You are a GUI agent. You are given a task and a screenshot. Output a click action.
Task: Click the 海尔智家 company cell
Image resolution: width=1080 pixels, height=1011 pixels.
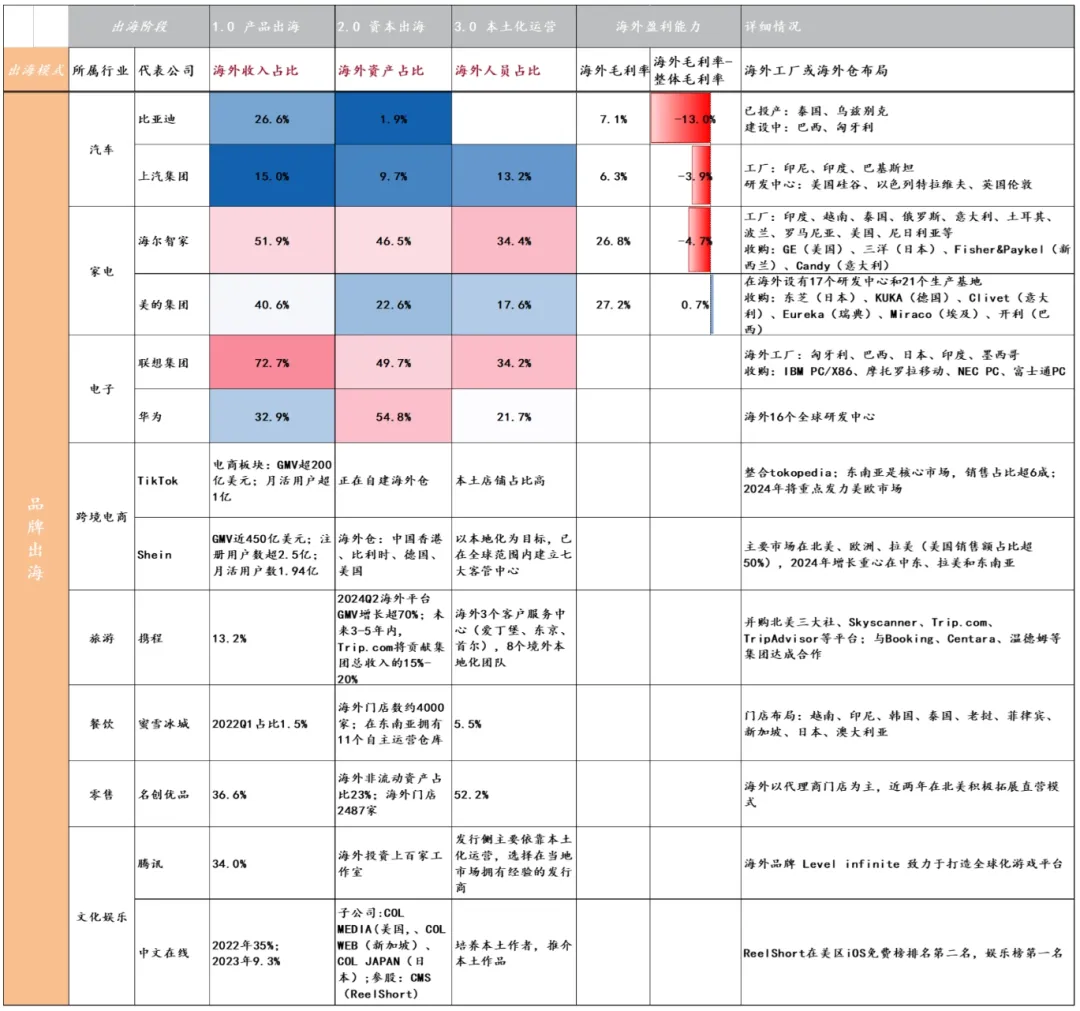[x=172, y=240]
